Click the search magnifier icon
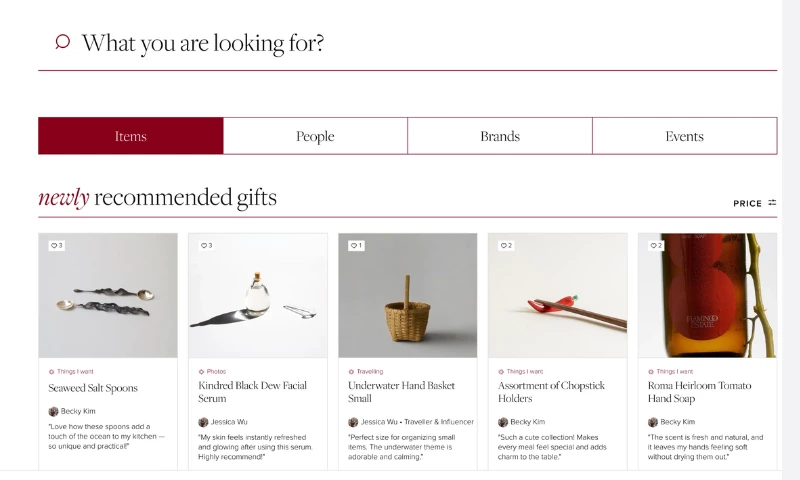The width and height of the screenshot is (800, 480). pyautogui.click(x=62, y=42)
